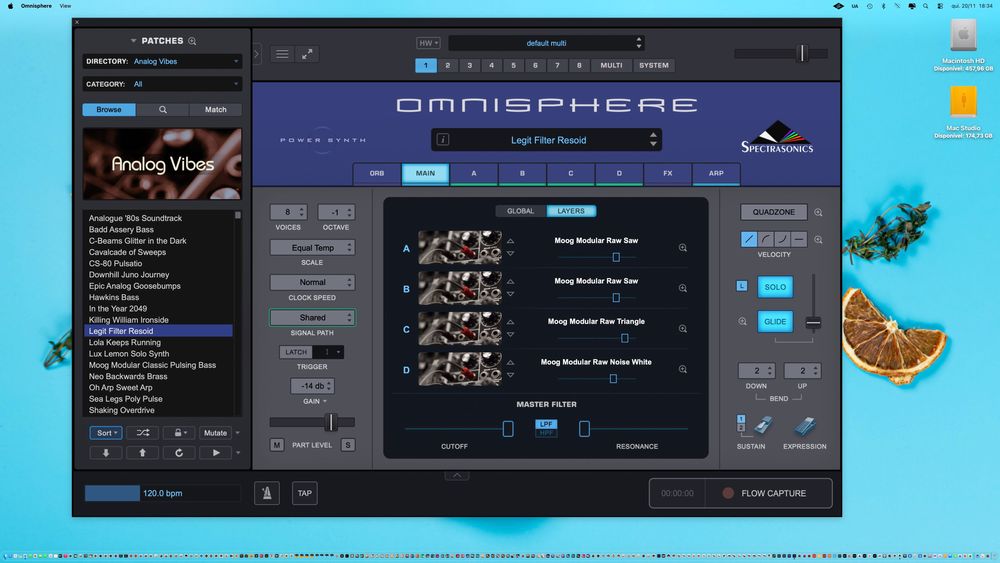Select part 2 button
The height and width of the screenshot is (563, 1000).
(448, 65)
